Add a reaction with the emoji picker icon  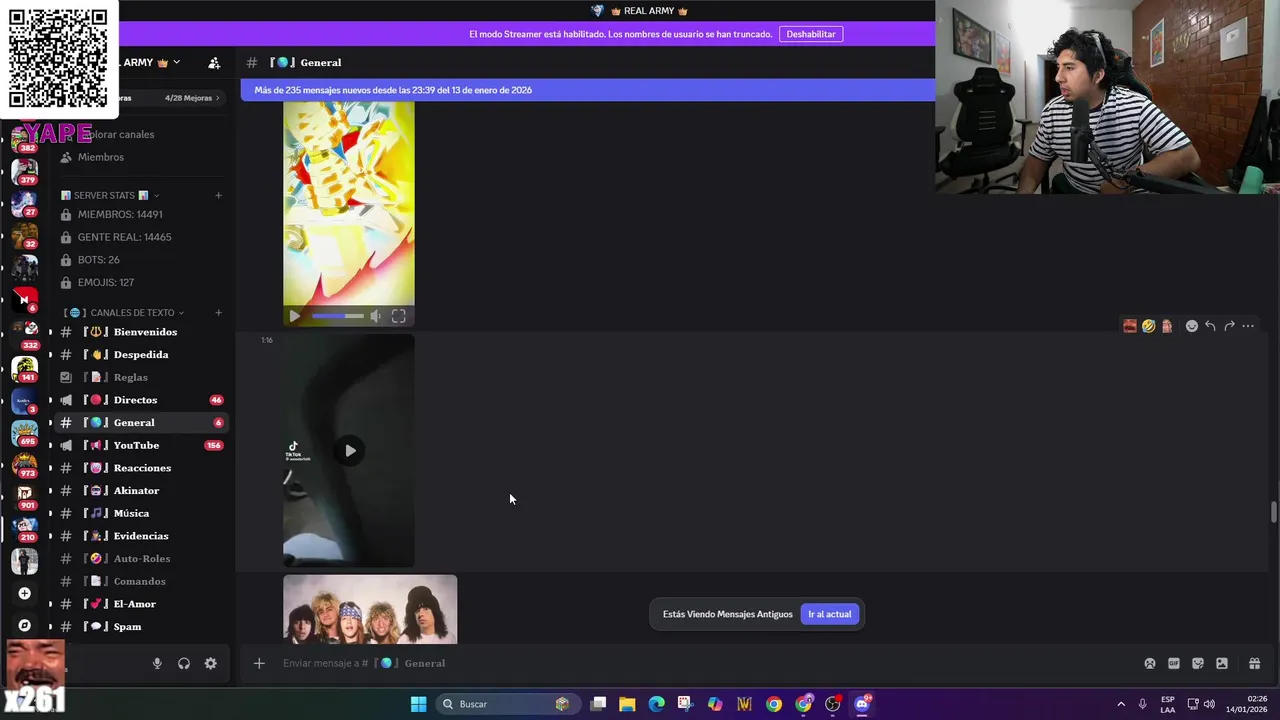1191,326
